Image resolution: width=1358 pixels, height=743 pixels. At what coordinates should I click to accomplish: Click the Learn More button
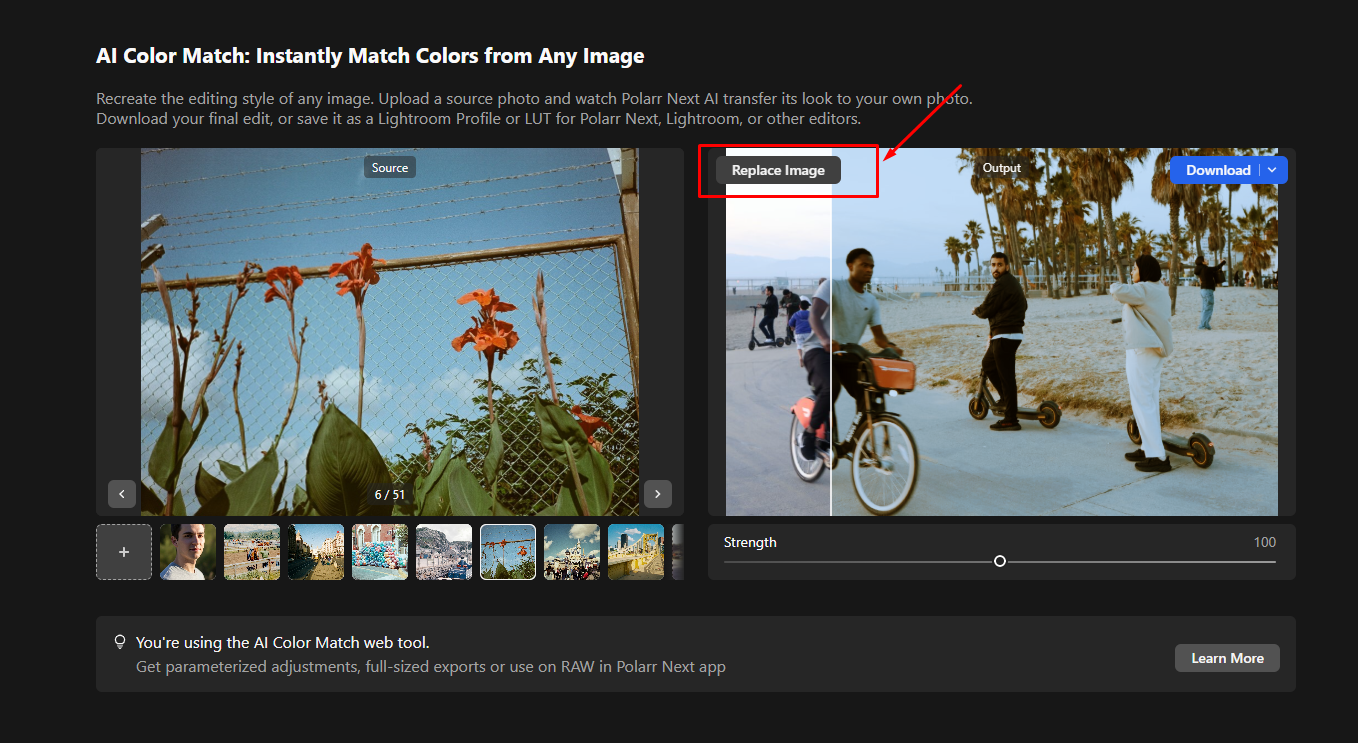tap(1227, 657)
